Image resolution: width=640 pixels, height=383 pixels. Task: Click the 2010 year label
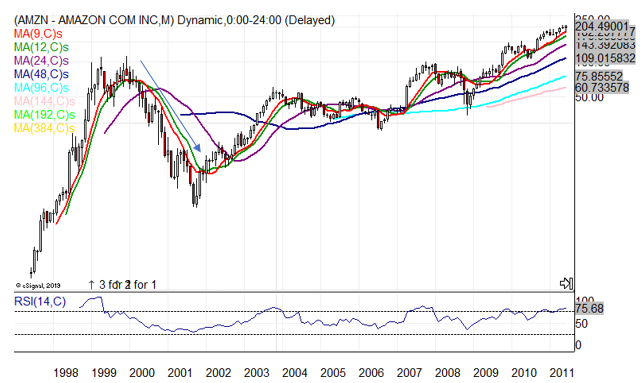(x=524, y=372)
